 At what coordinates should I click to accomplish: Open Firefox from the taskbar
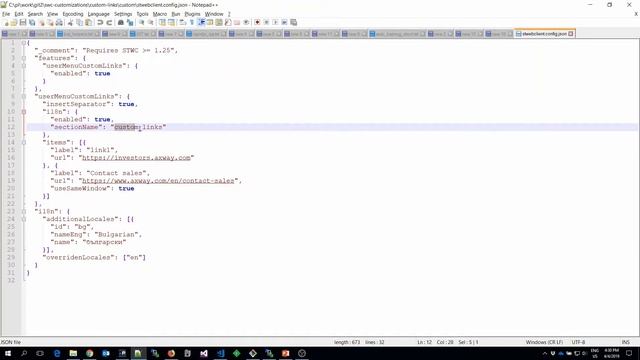(x=171, y=353)
